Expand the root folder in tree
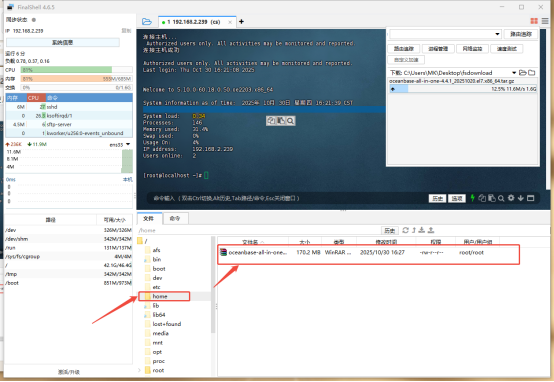The height and width of the screenshot is (382, 554). pyautogui.click(x=139, y=370)
